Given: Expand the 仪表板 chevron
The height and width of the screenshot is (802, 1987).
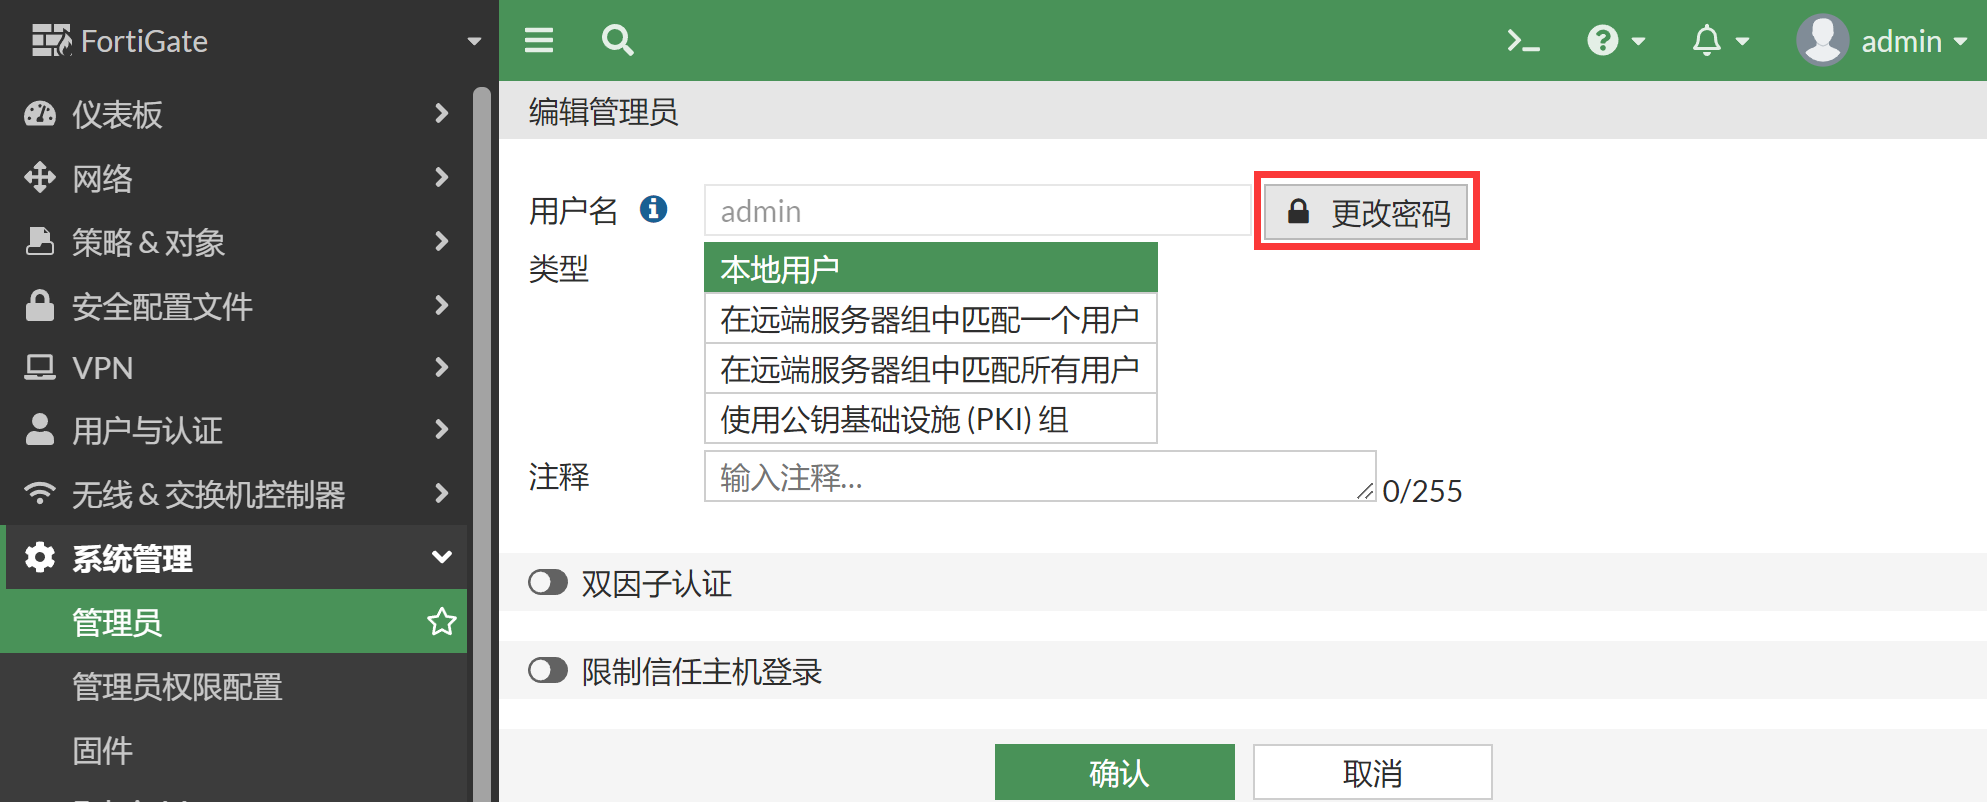Looking at the screenshot, I should (442, 113).
